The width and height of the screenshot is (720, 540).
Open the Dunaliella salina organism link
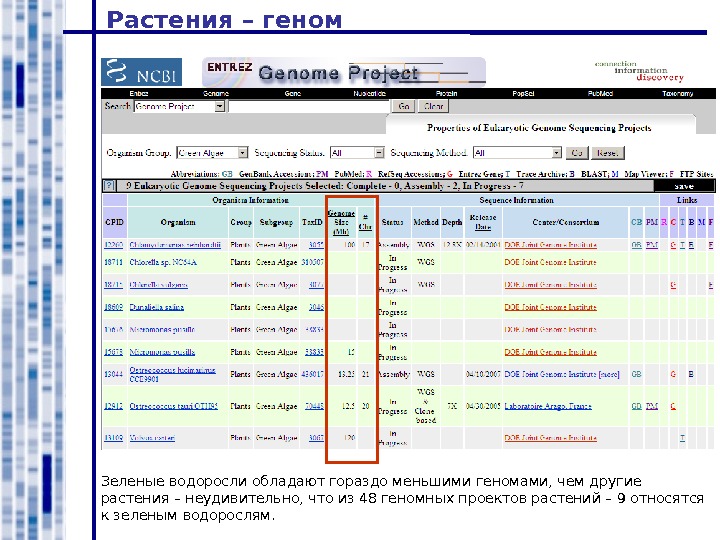point(157,307)
